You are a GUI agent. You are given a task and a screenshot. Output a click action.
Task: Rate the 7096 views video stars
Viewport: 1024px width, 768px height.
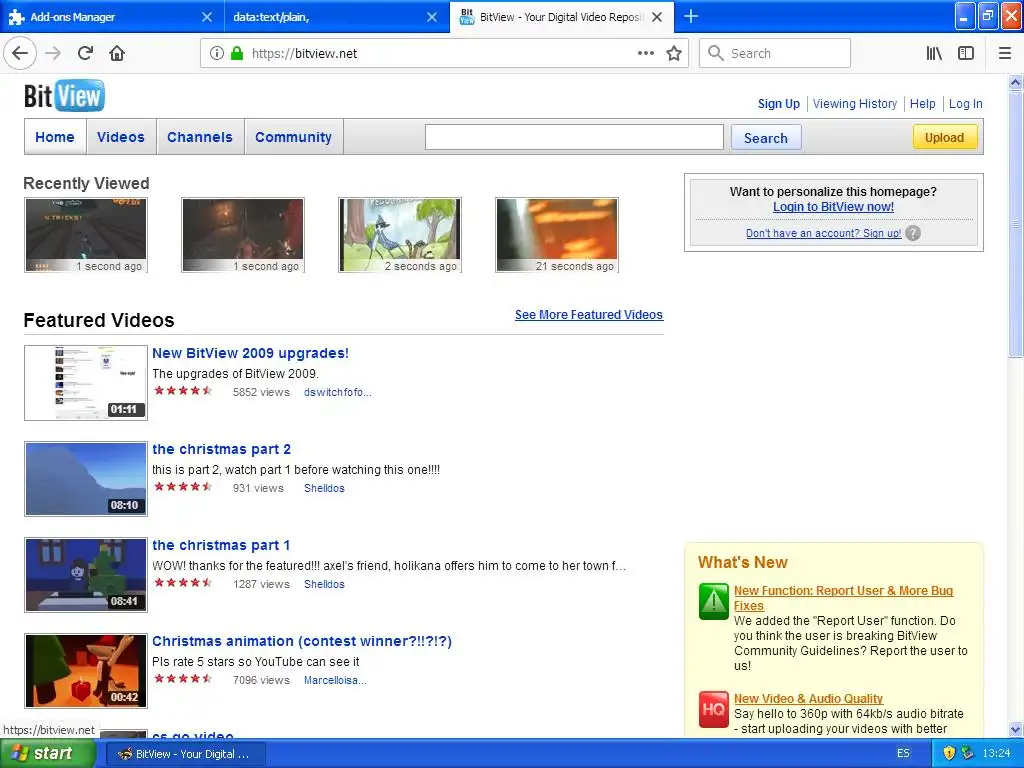pyautogui.click(x=183, y=679)
